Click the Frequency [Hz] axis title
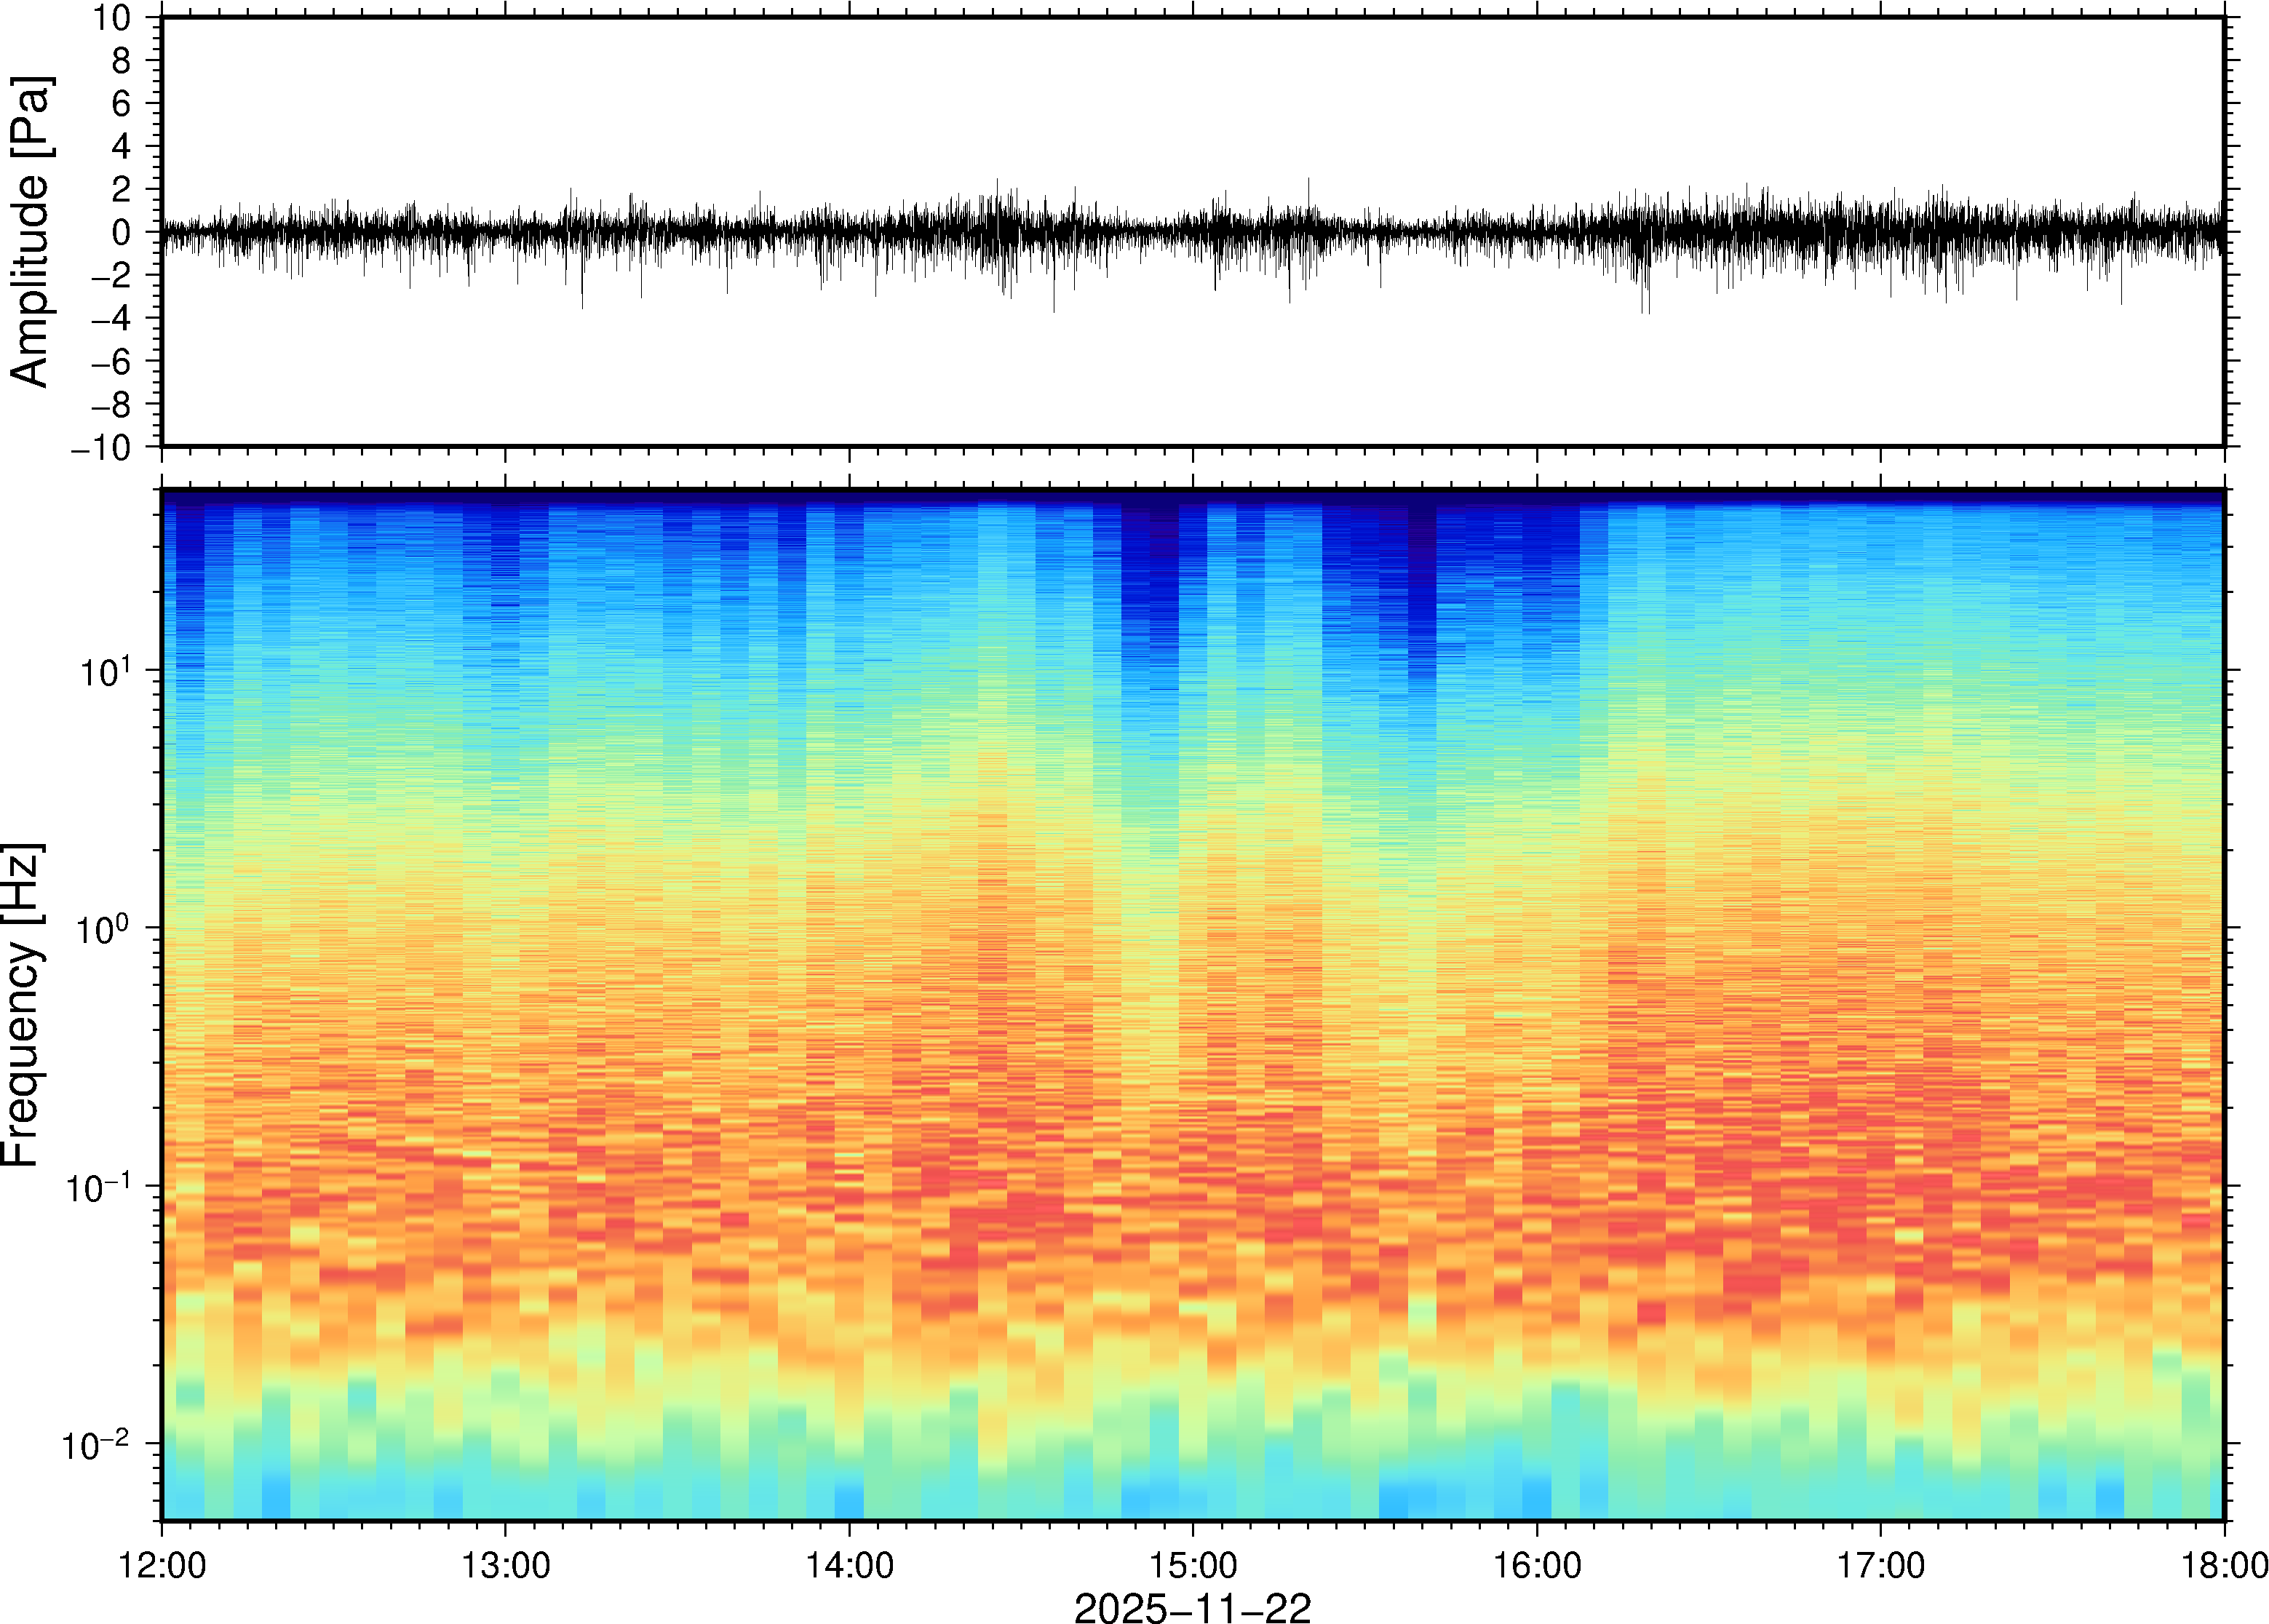Image resolution: width=2269 pixels, height=1624 pixels. click(x=22, y=1005)
